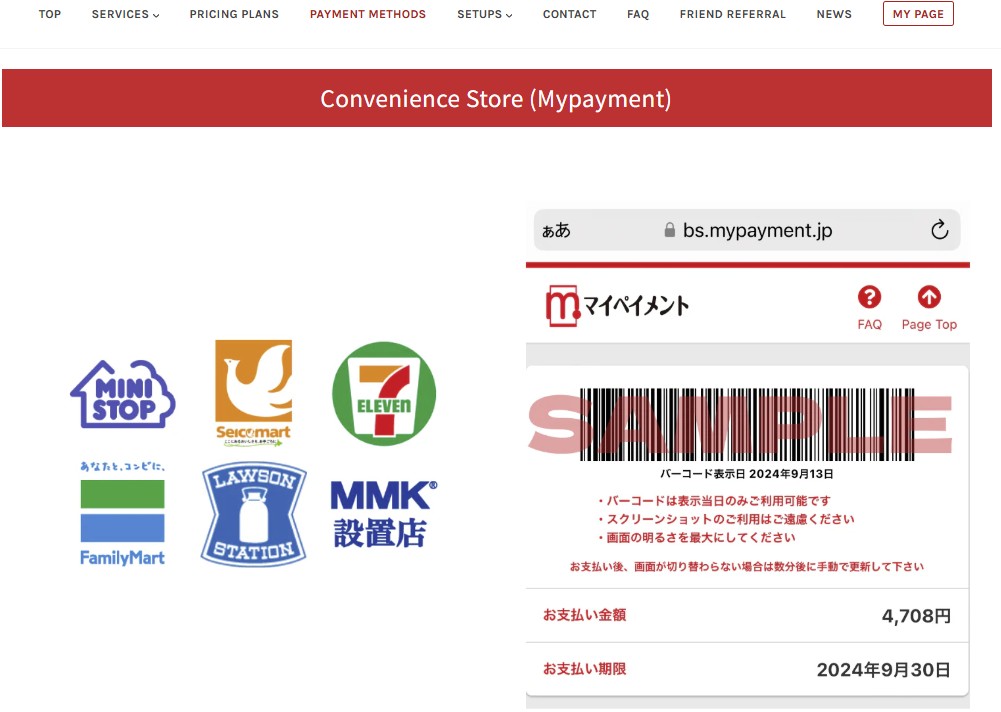This screenshot has width=1001, height=712.
Task: Click the MINI STOP logo
Action: click(123, 394)
